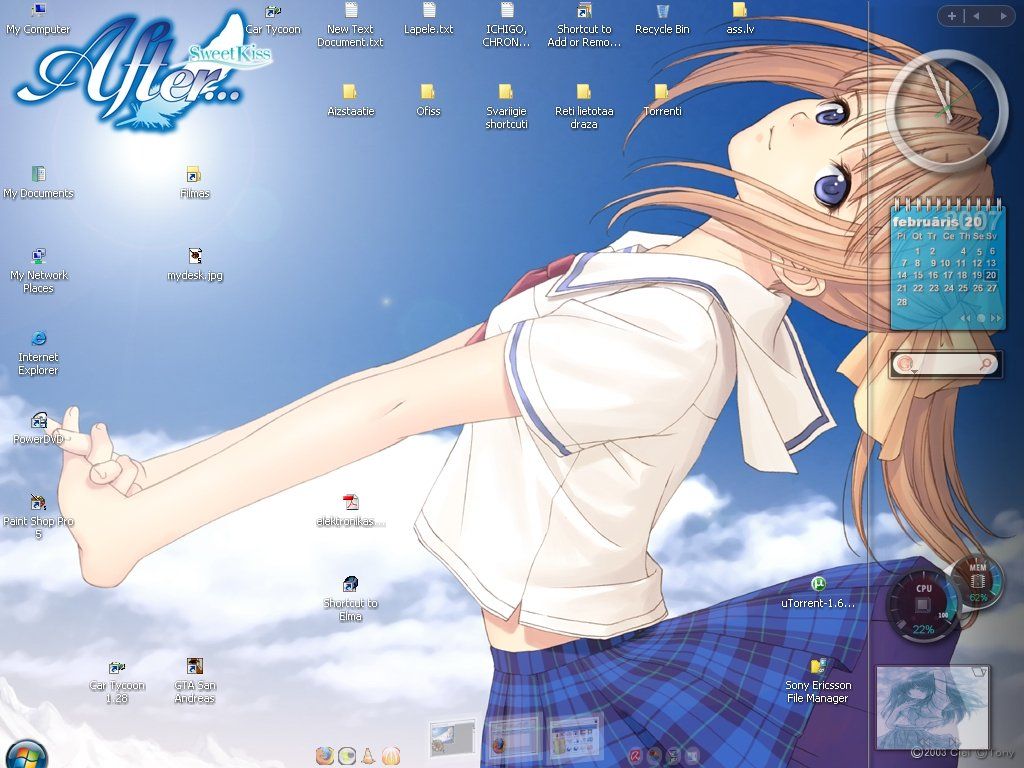Click the orange shell icon in quick launch

coord(391,756)
